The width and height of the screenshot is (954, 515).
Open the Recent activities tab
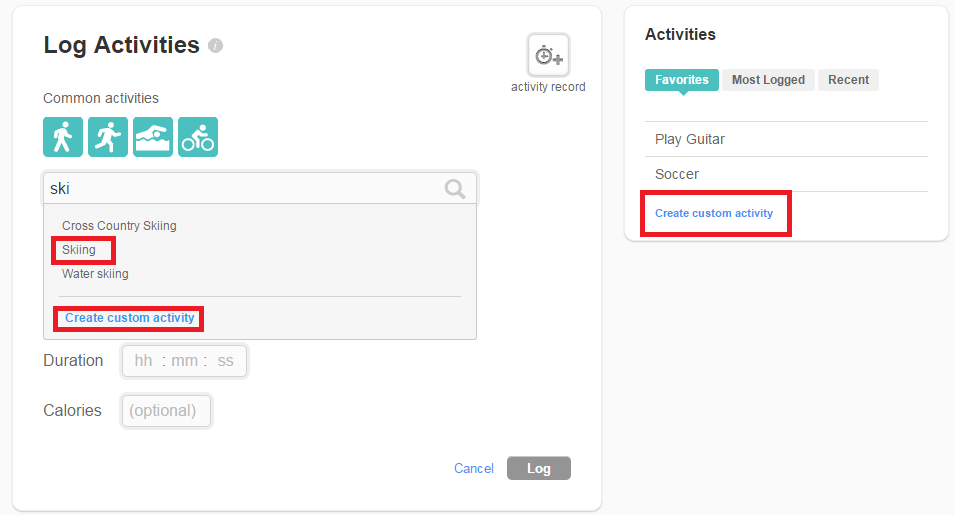tap(848, 80)
